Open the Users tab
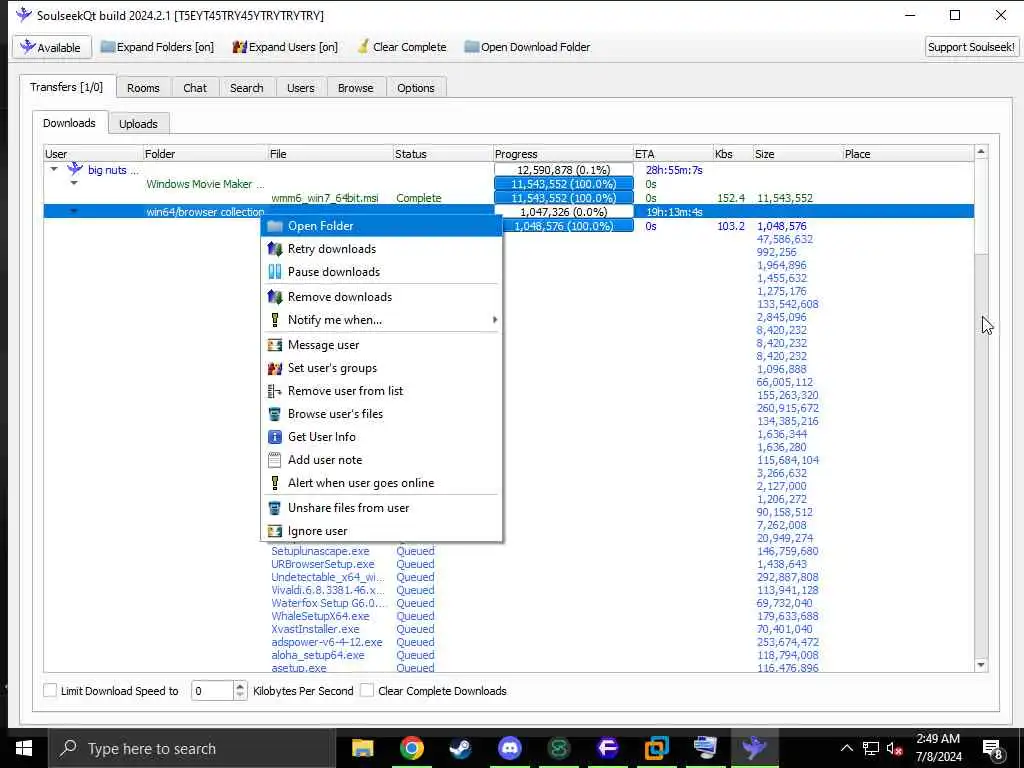 coord(300,88)
